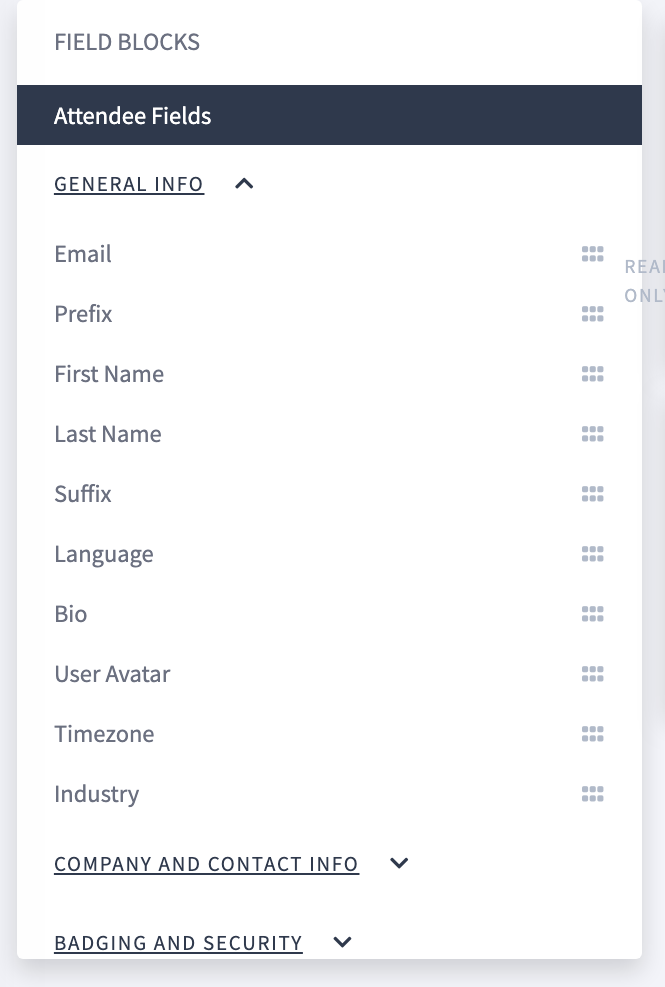Click the grid handle icon beside Last Name
The image size is (665, 987).
pos(592,434)
